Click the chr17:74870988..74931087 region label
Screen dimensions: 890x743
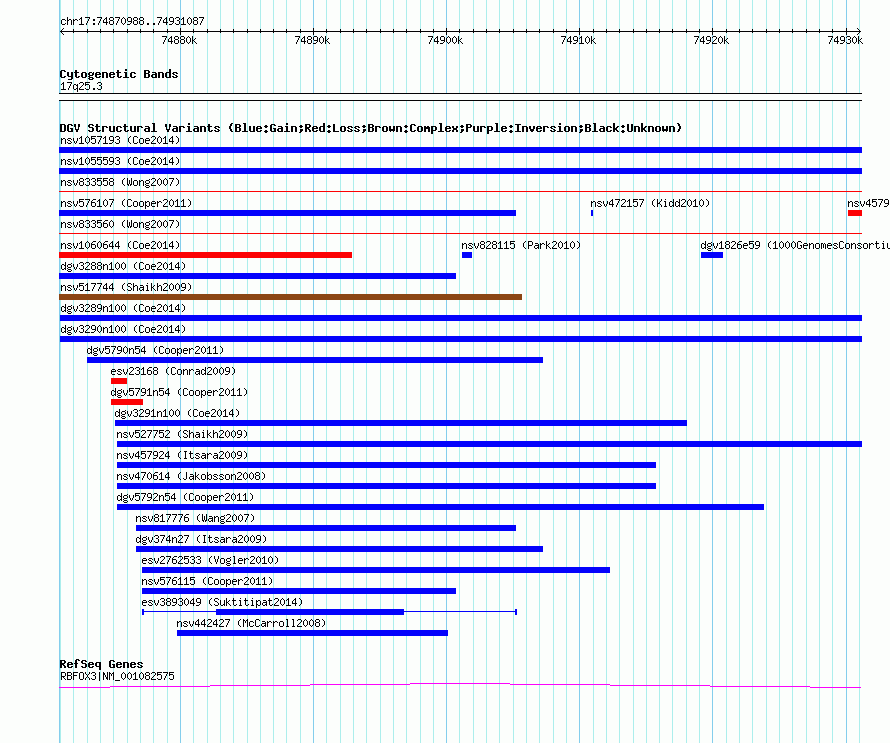132,21
